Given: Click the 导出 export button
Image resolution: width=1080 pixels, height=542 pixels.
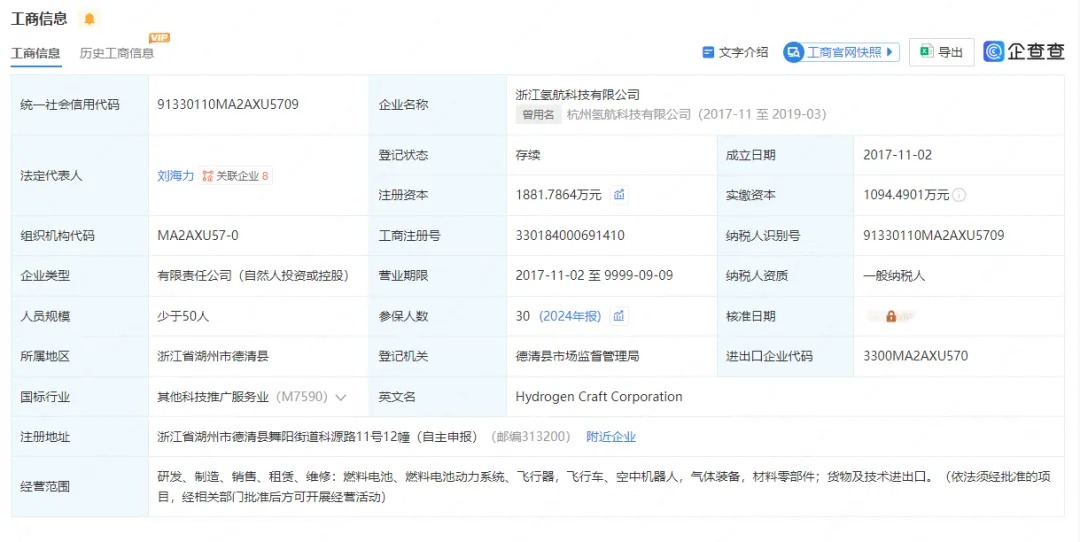Looking at the screenshot, I should click(941, 52).
